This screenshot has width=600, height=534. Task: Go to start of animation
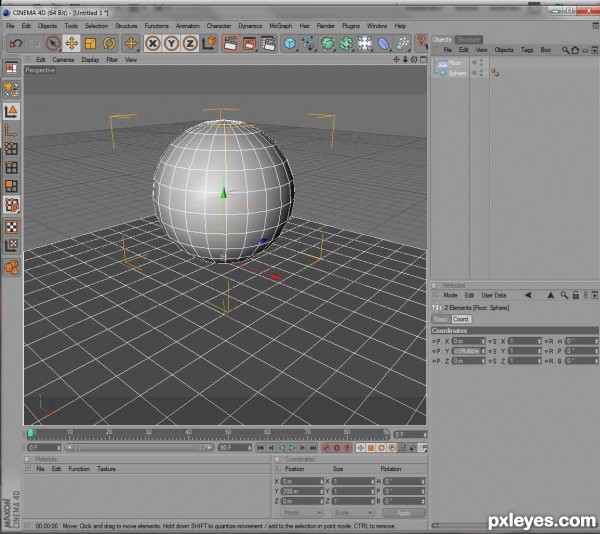point(260,448)
